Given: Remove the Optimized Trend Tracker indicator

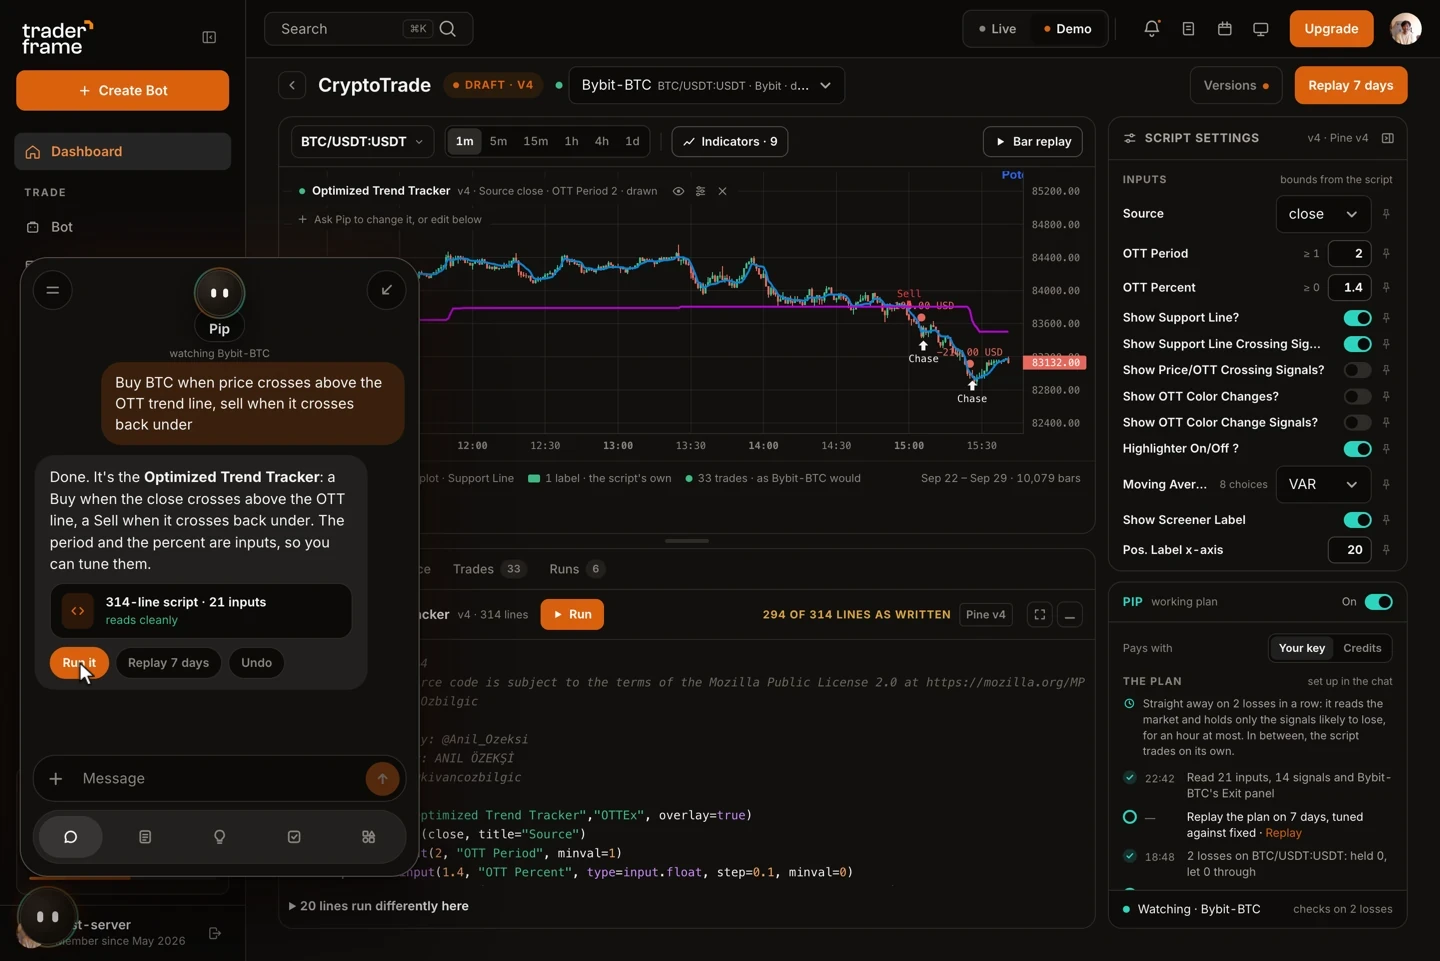Looking at the screenshot, I should (722, 191).
